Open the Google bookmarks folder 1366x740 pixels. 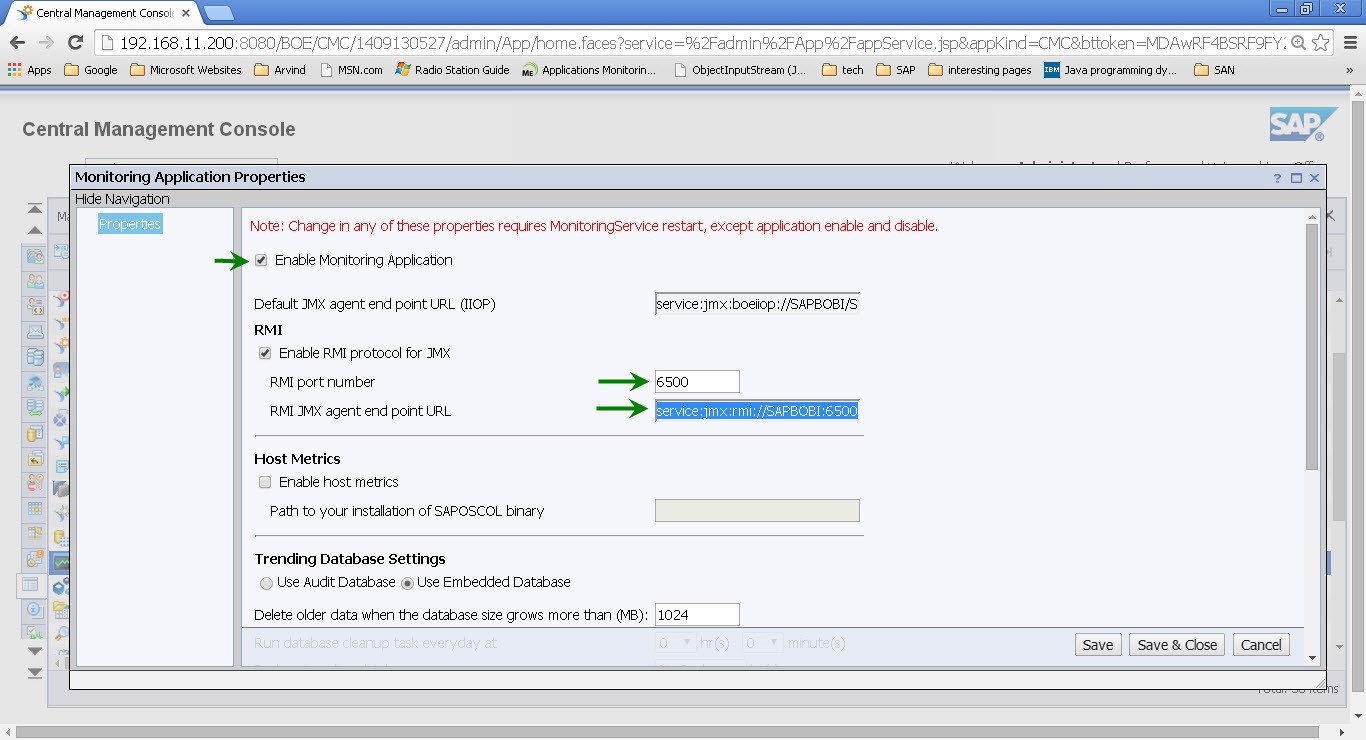[x=90, y=70]
